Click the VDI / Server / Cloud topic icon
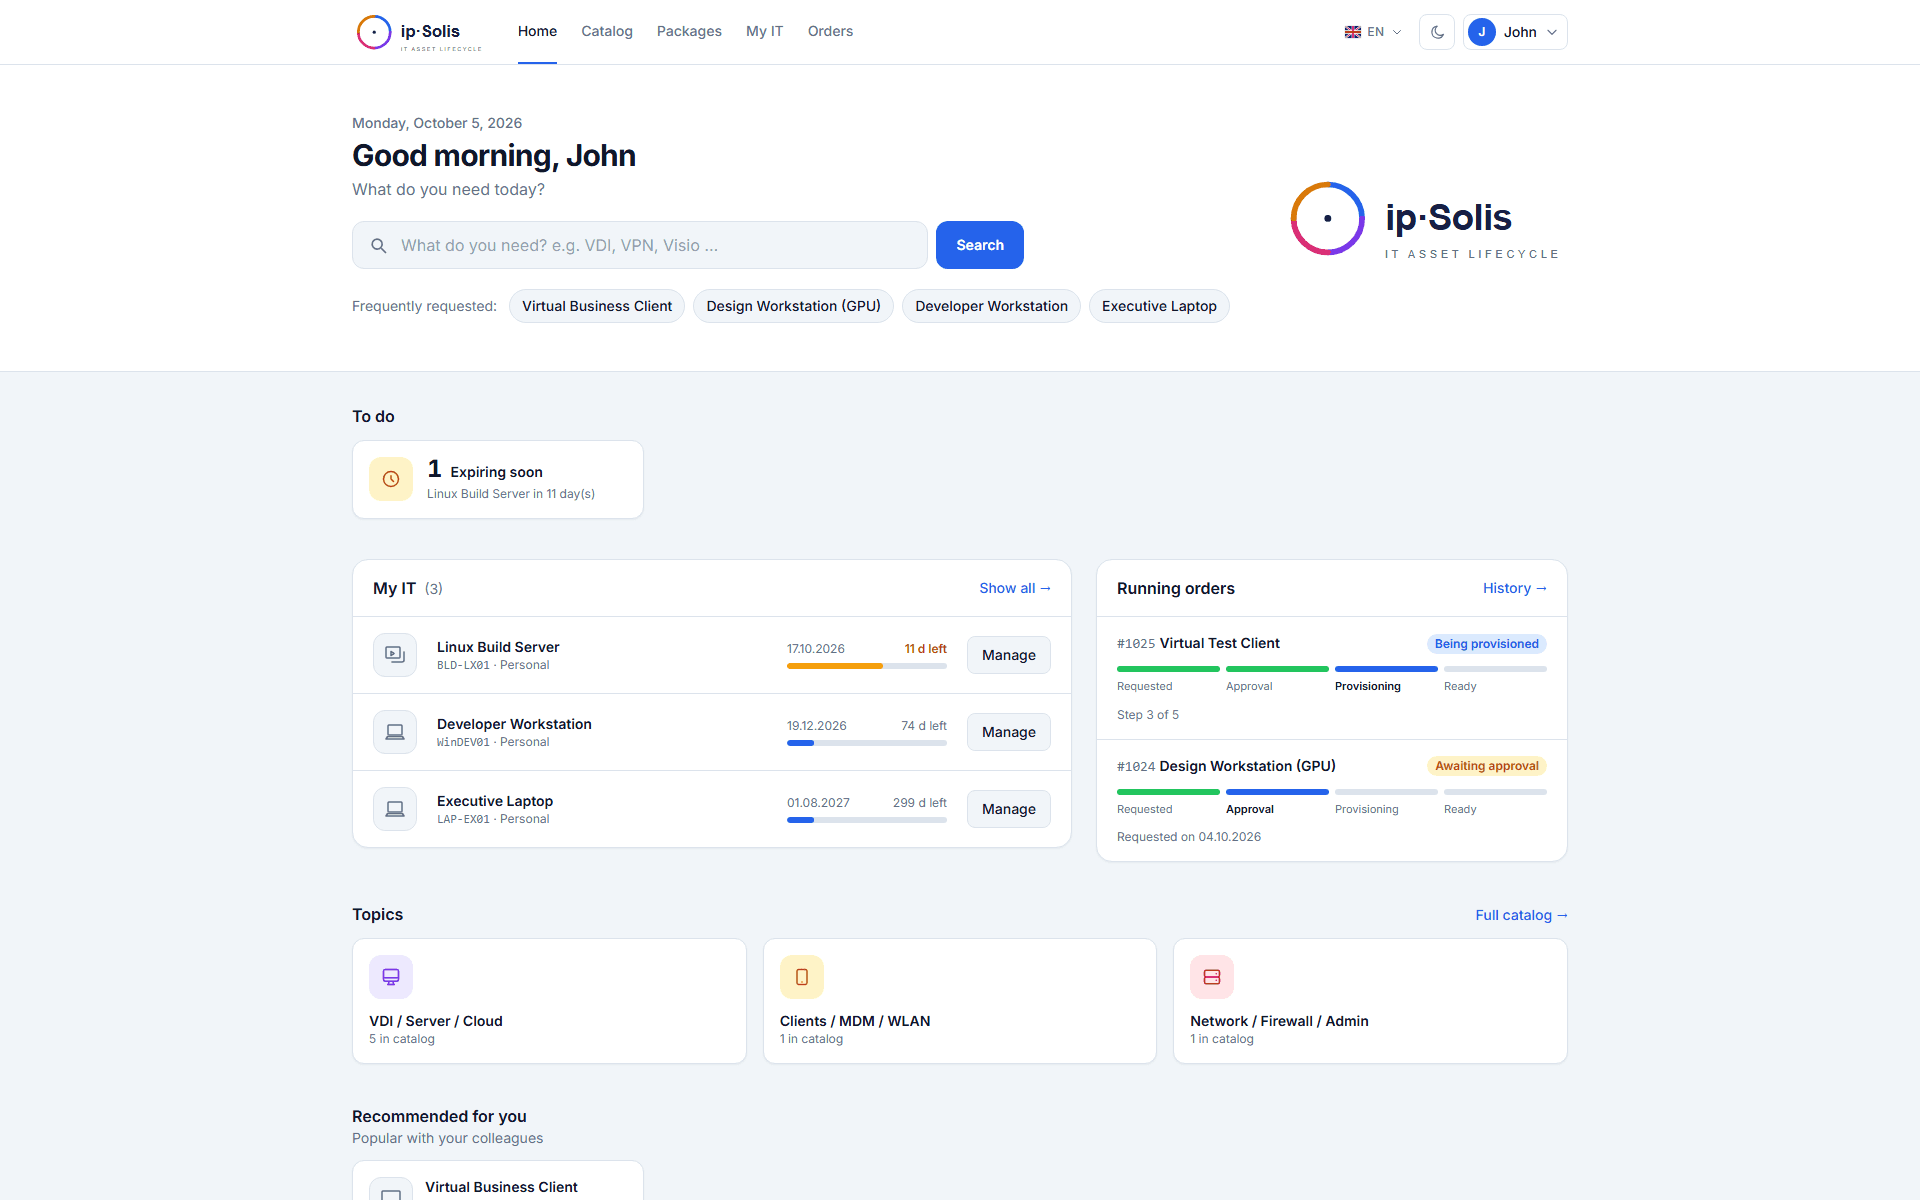Screen dimensions: 1920x1200 391,977
